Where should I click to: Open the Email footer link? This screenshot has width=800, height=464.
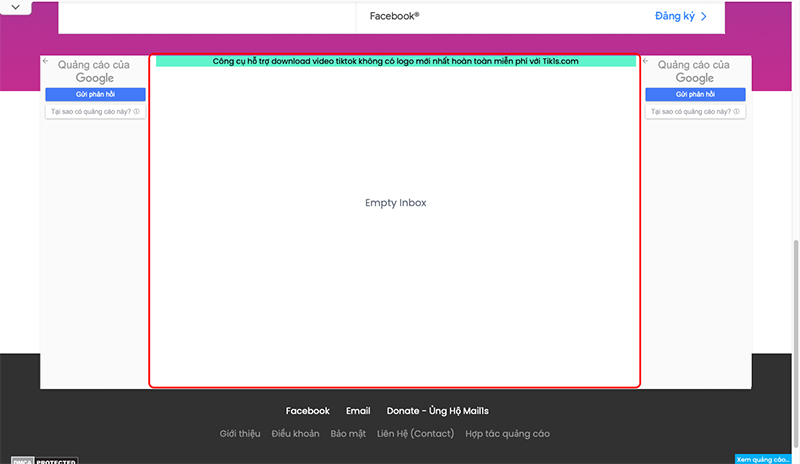[358, 411]
